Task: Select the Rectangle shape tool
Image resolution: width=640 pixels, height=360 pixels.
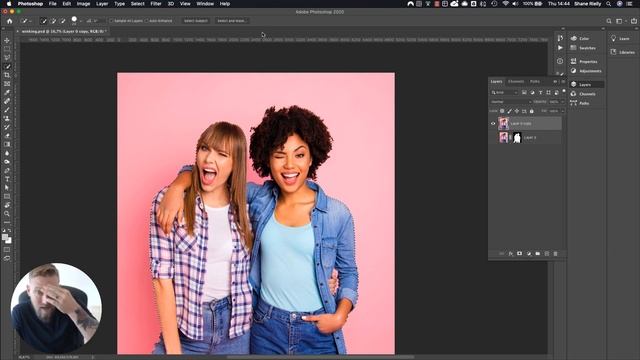Action: coord(7,196)
